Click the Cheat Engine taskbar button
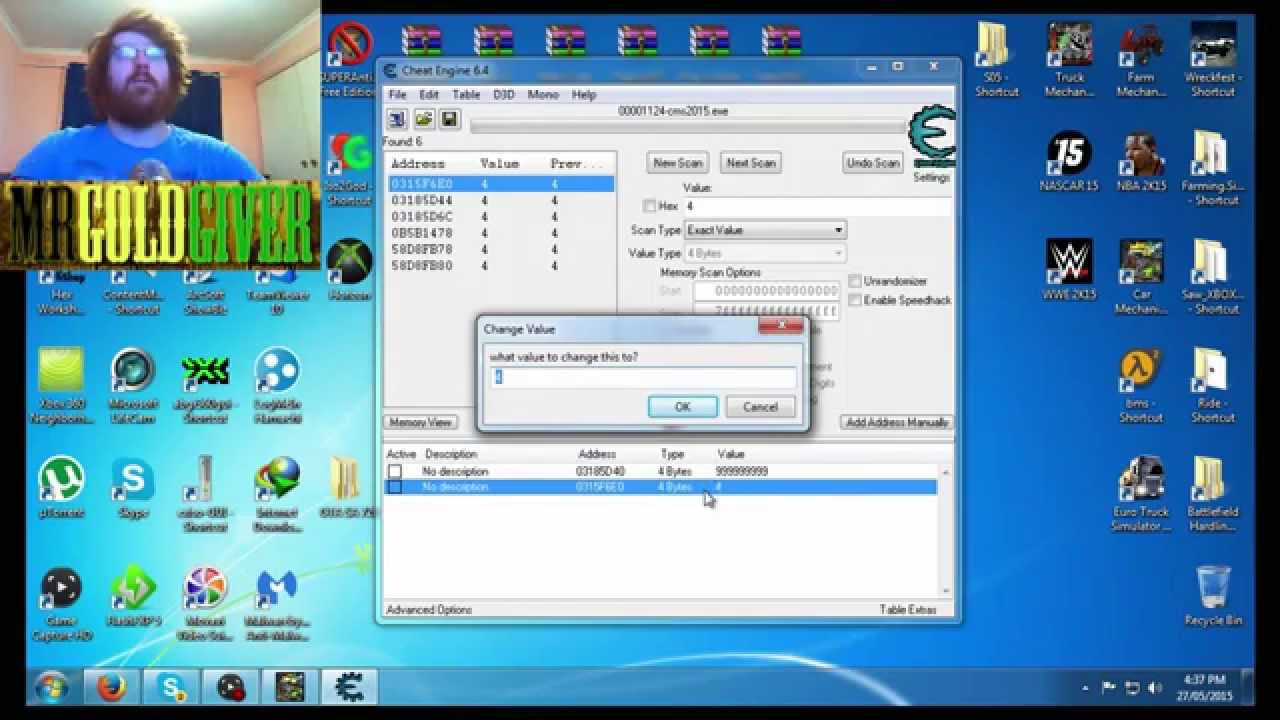Viewport: 1280px width, 720px height. (x=349, y=687)
